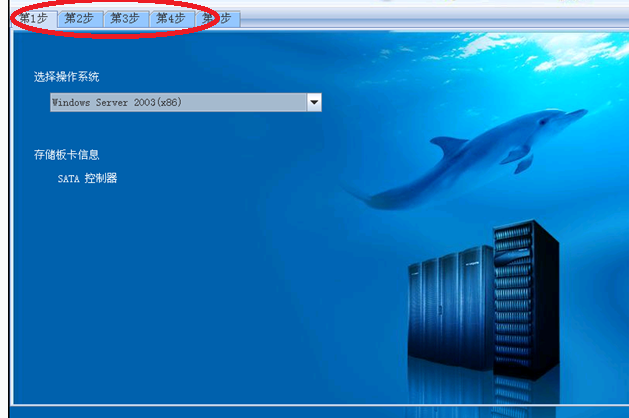Viewport: 629px width, 418px height.
Task: Click the tall server rack cabinet
Action: pos(524,295)
